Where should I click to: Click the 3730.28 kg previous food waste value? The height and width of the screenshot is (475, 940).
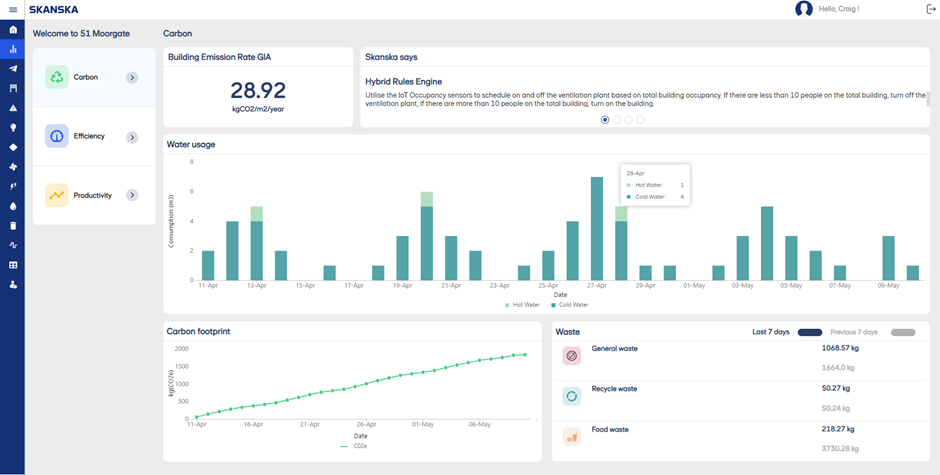840,449
